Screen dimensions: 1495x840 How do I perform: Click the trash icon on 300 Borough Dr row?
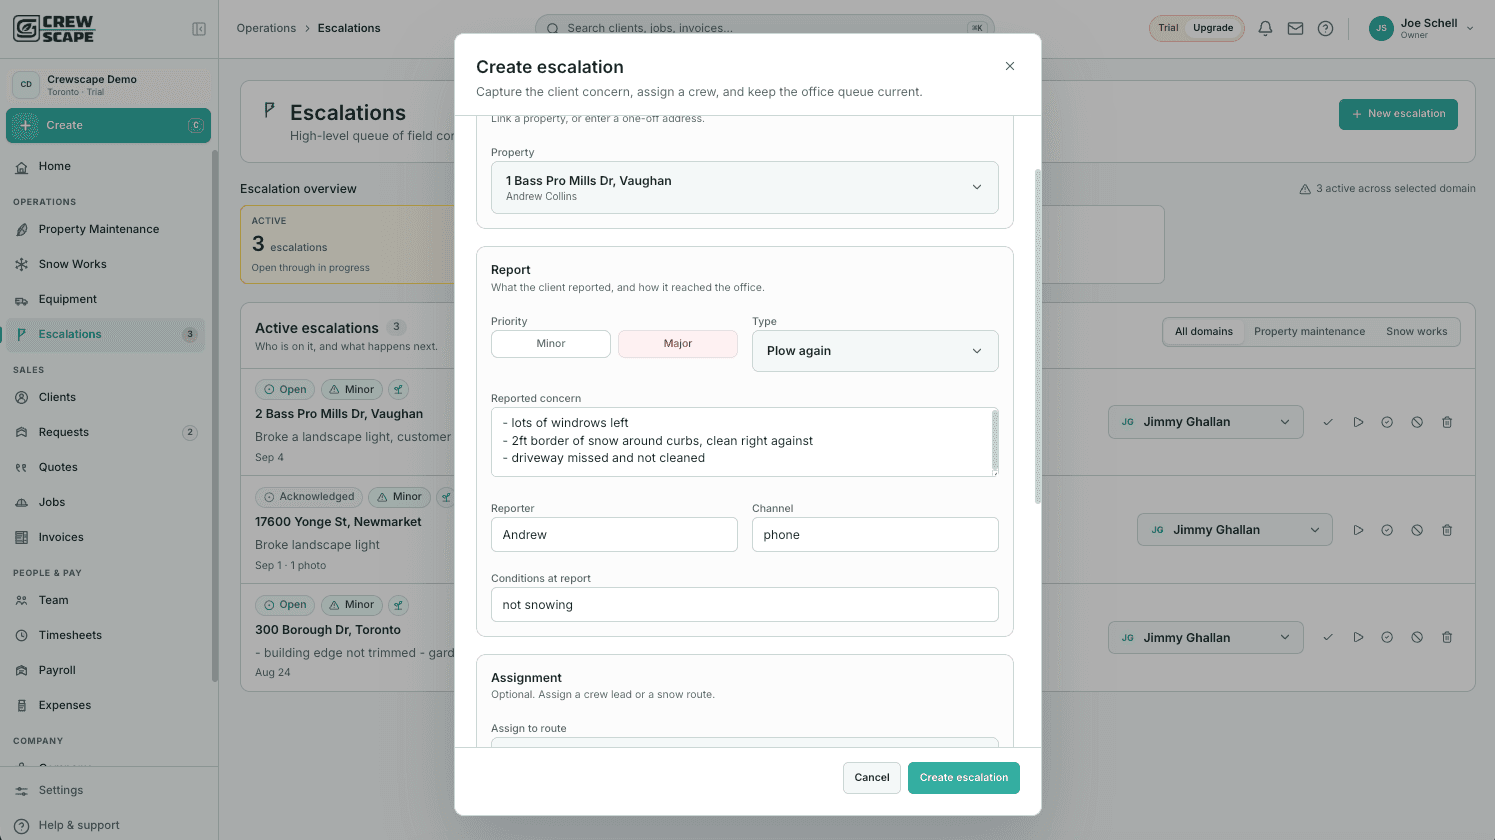tap(1447, 638)
